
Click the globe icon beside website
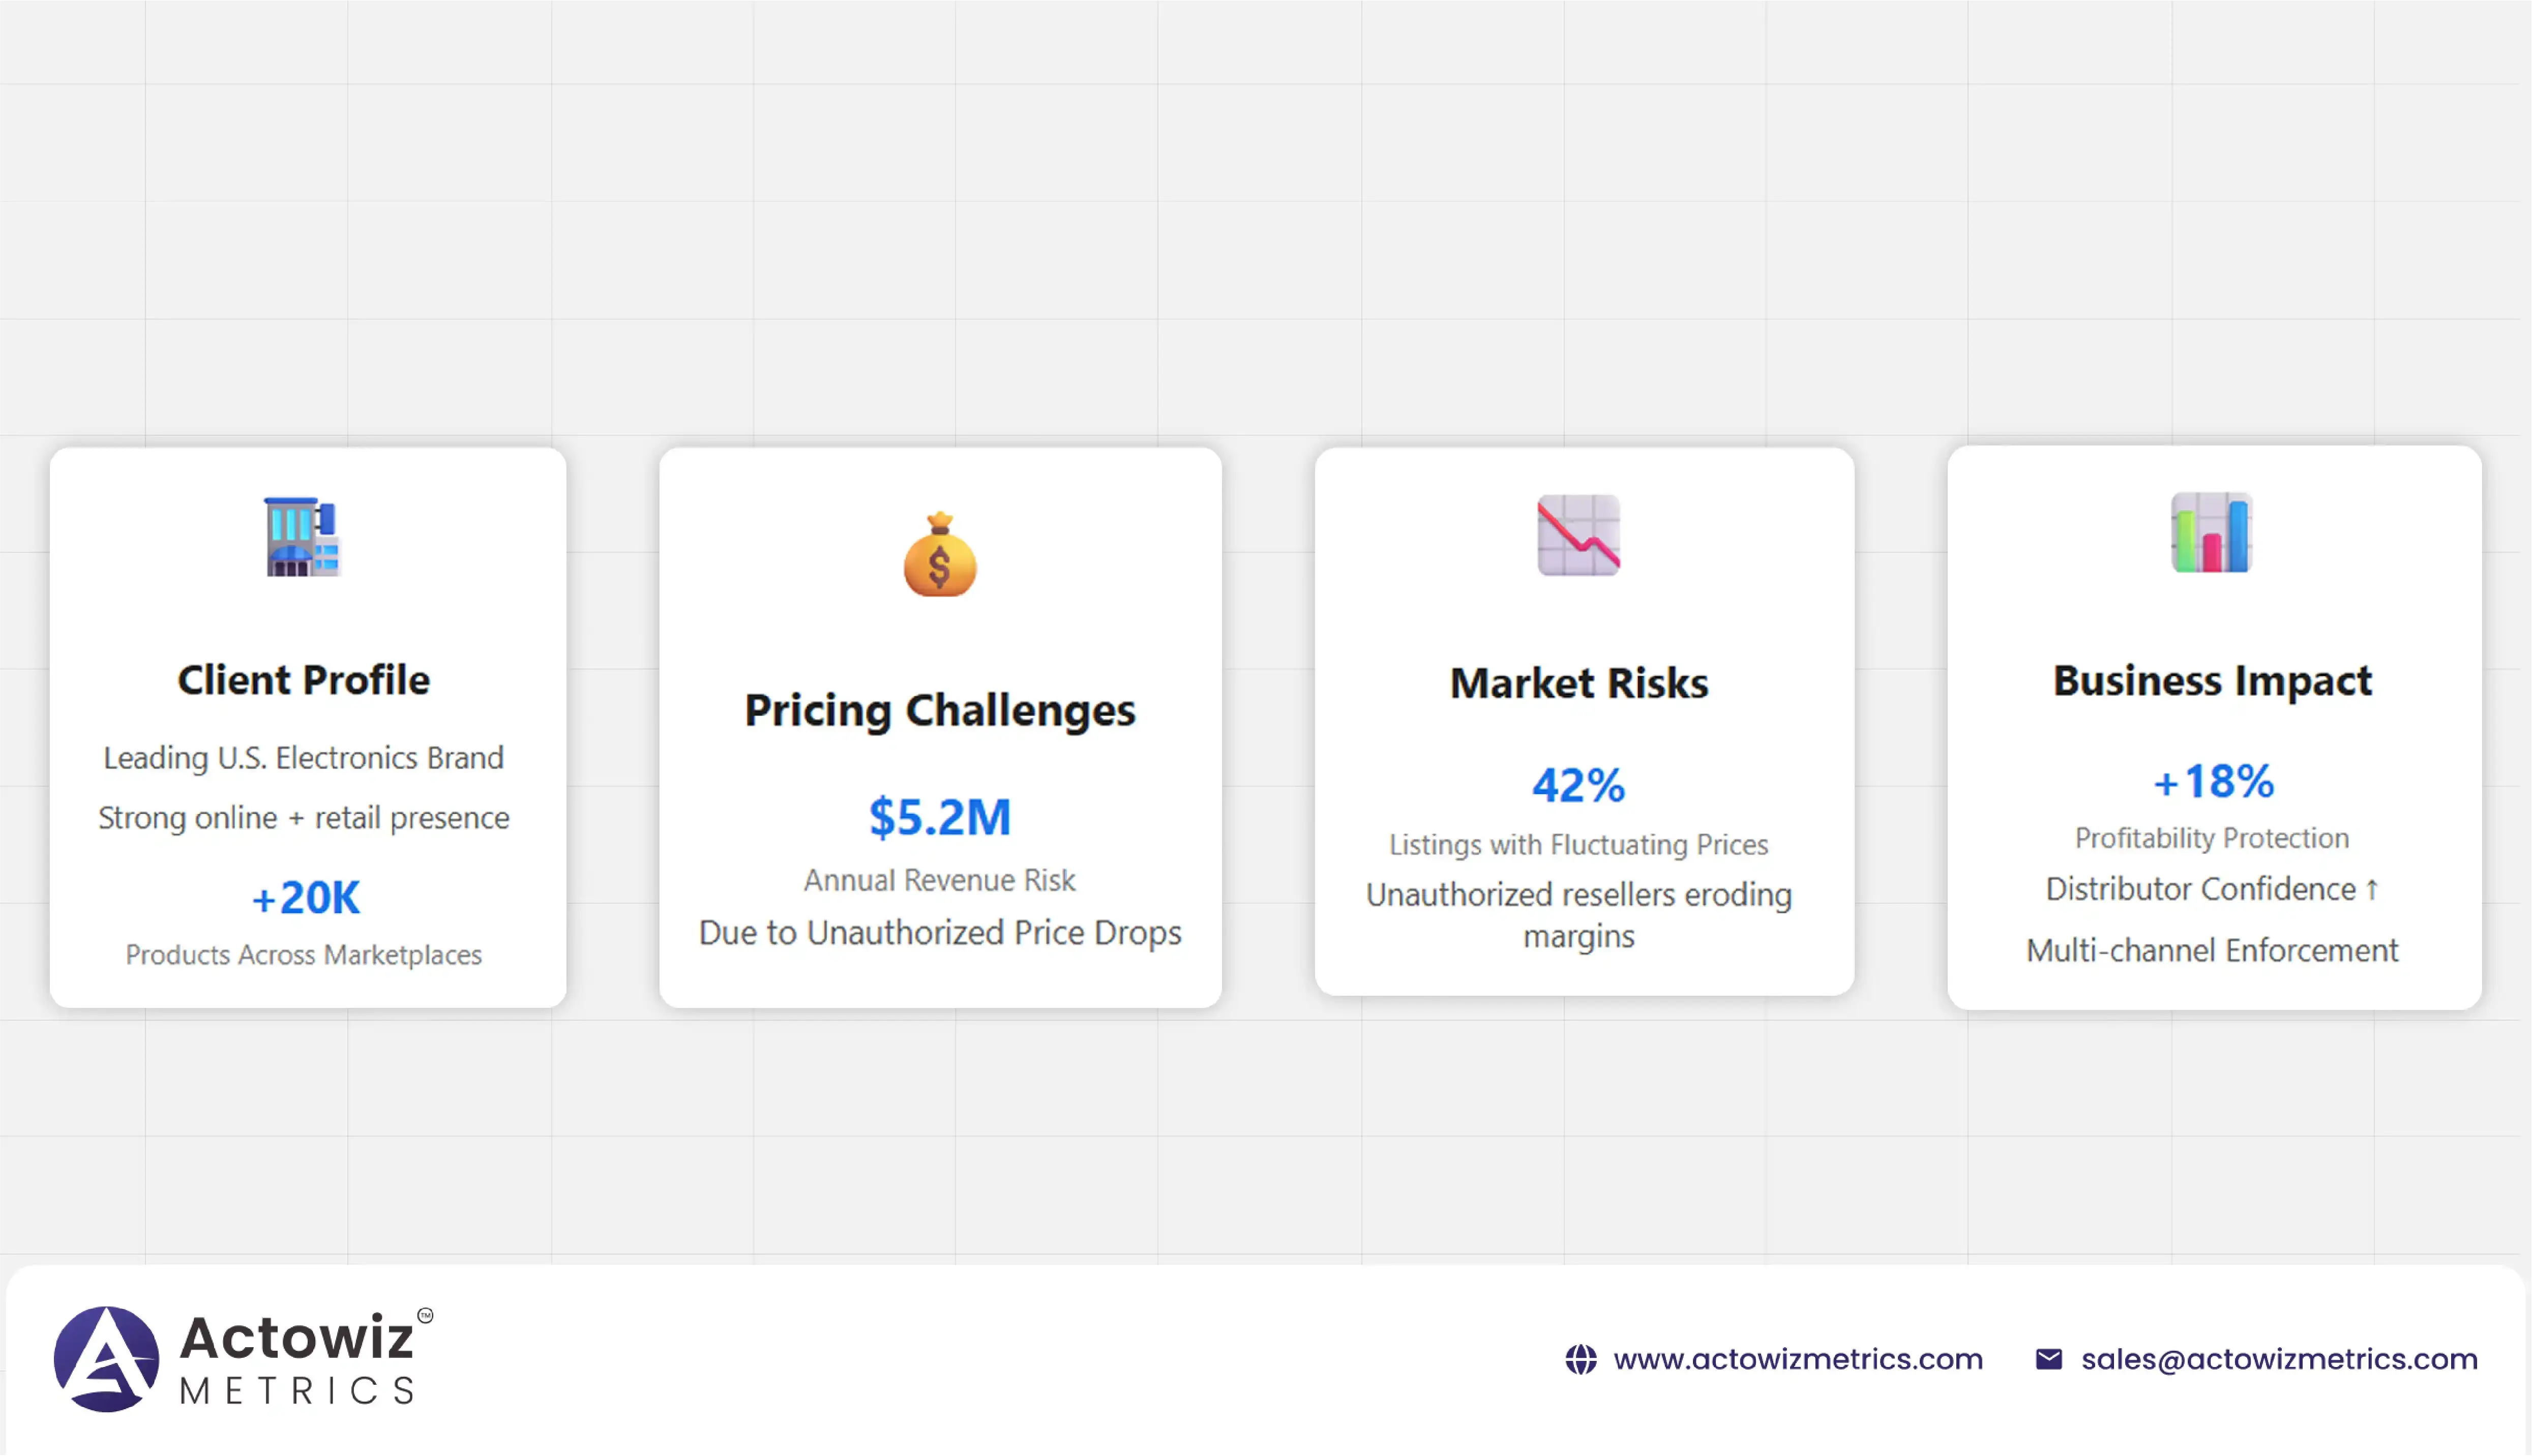pyautogui.click(x=1581, y=1360)
